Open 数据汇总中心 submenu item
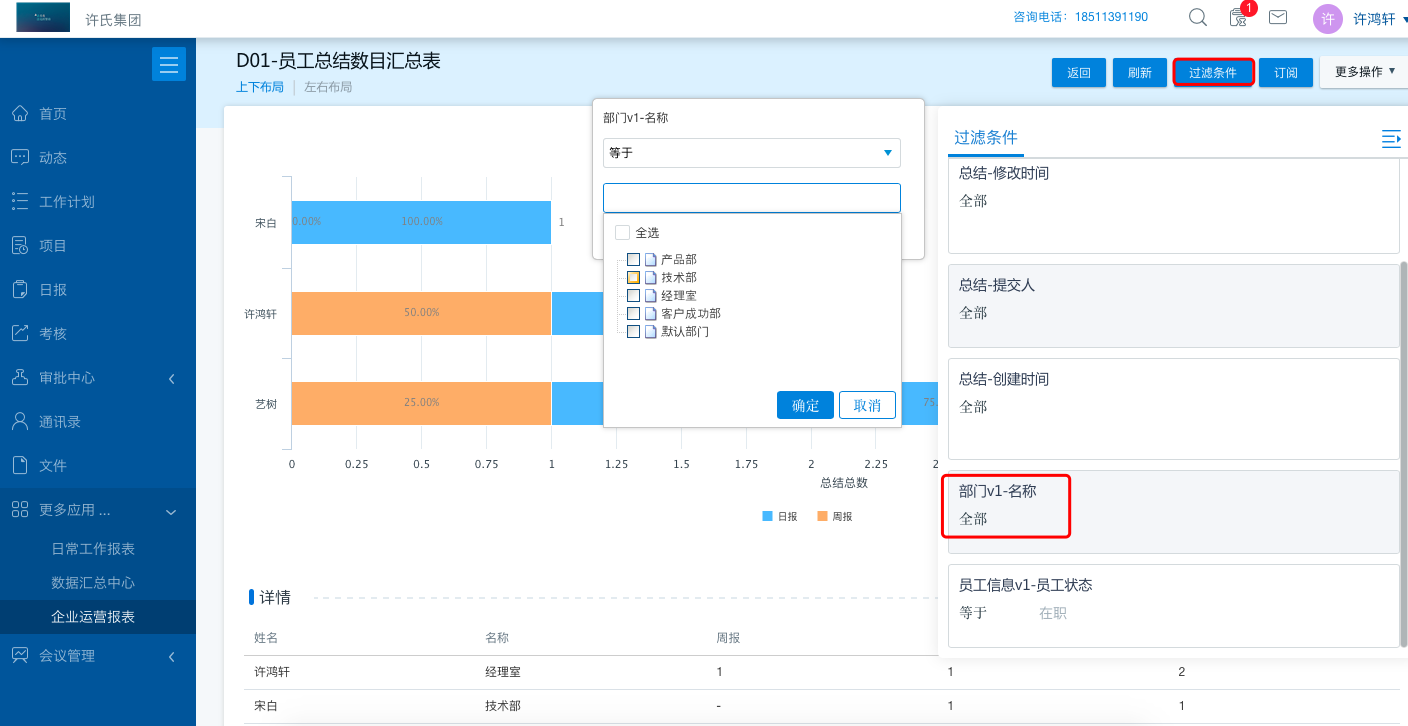The width and height of the screenshot is (1408, 726). (93, 583)
